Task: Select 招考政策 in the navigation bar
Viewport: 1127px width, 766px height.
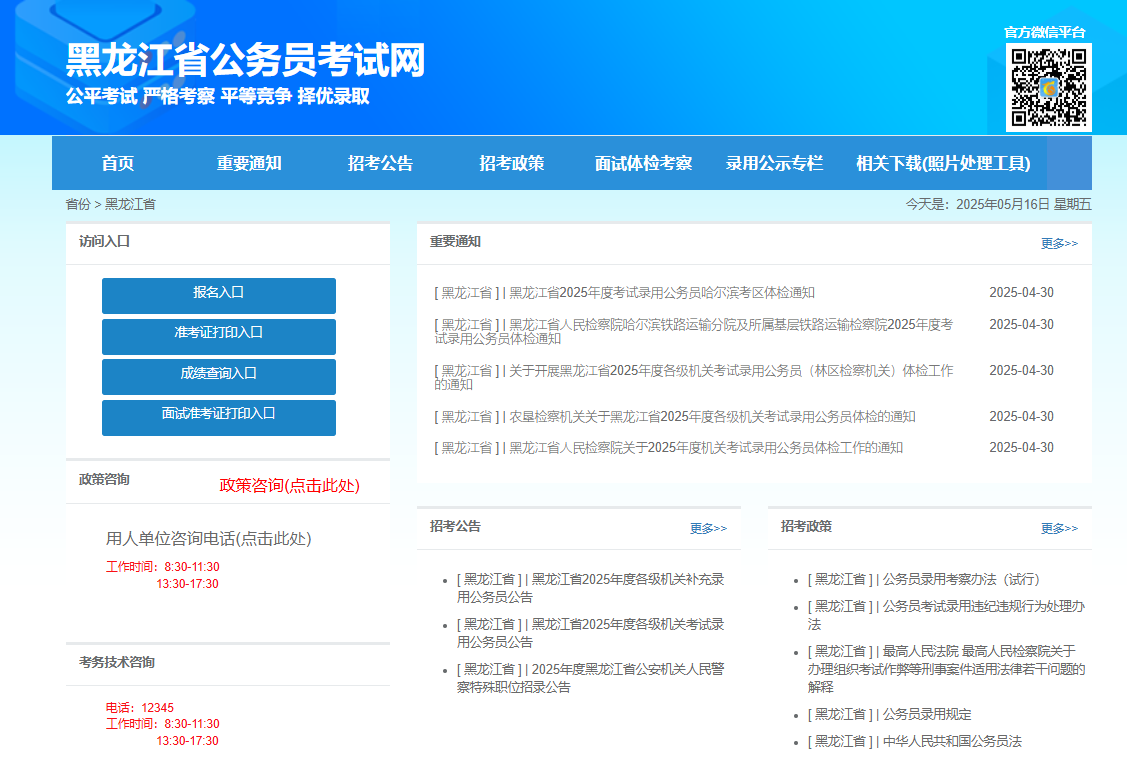Action: pyautogui.click(x=512, y=163)
